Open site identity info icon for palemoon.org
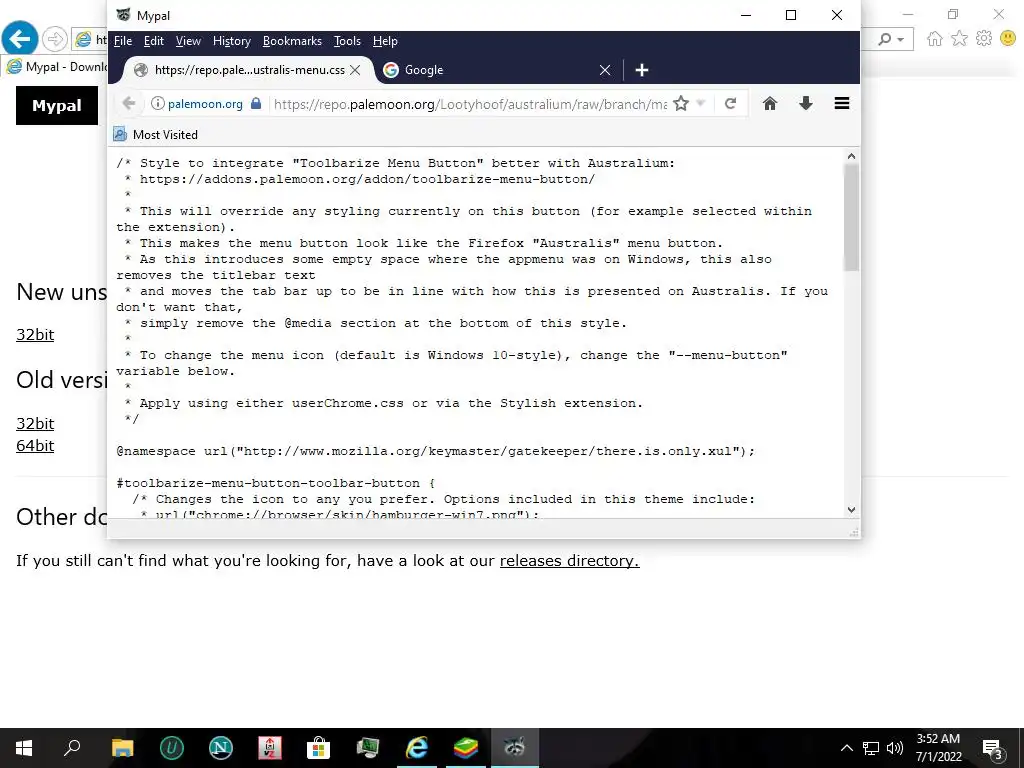 (157, 103)
